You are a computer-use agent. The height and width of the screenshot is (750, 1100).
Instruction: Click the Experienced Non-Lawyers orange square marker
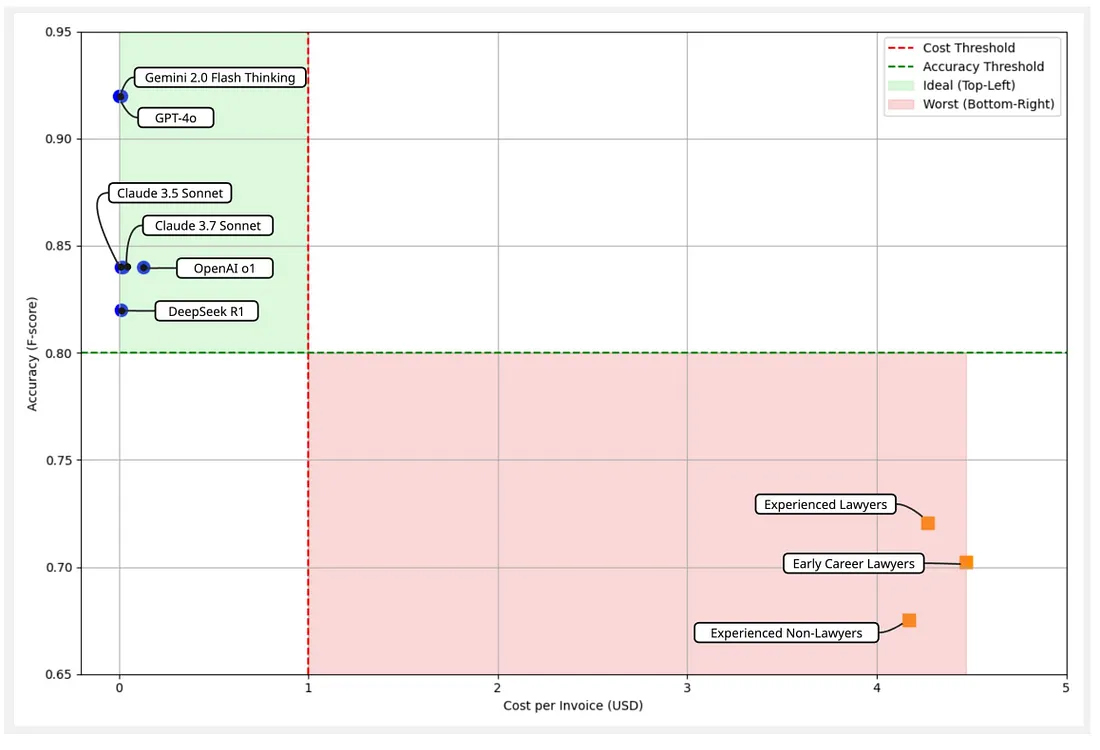[909, 621]
